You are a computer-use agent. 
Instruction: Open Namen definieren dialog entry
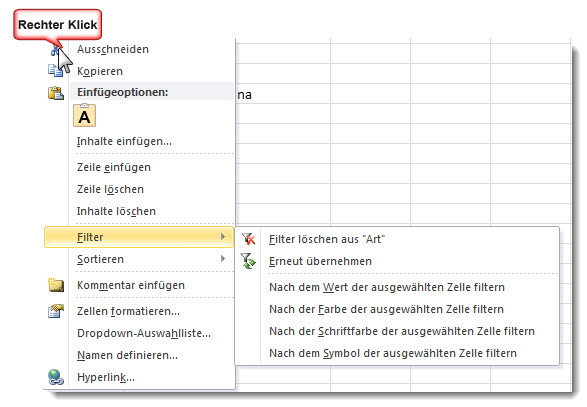point(127,355)
